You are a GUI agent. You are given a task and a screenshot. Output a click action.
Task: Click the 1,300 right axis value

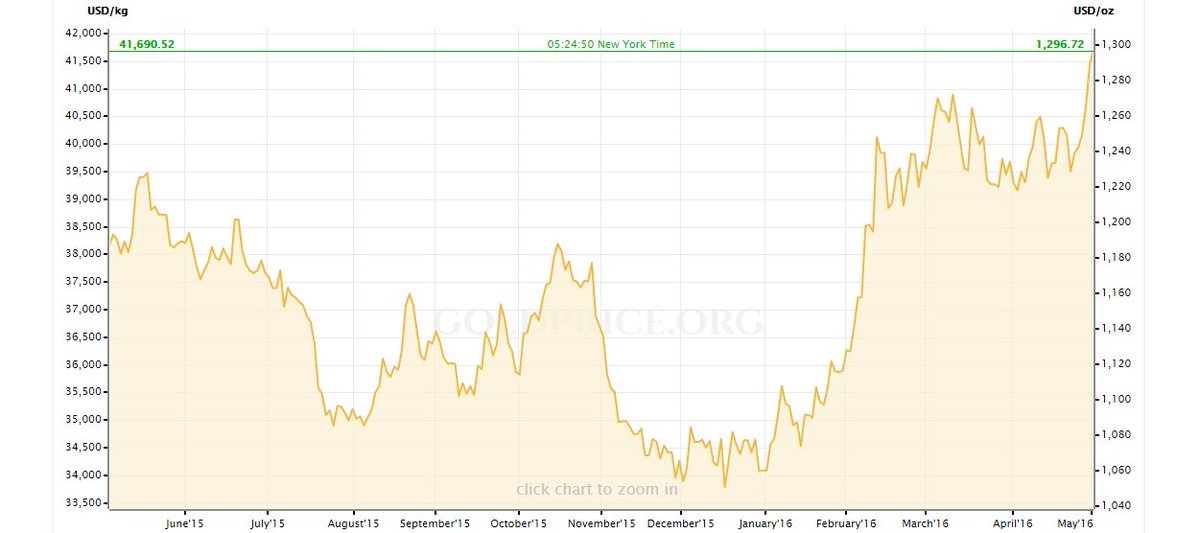tap(1117, 45)
